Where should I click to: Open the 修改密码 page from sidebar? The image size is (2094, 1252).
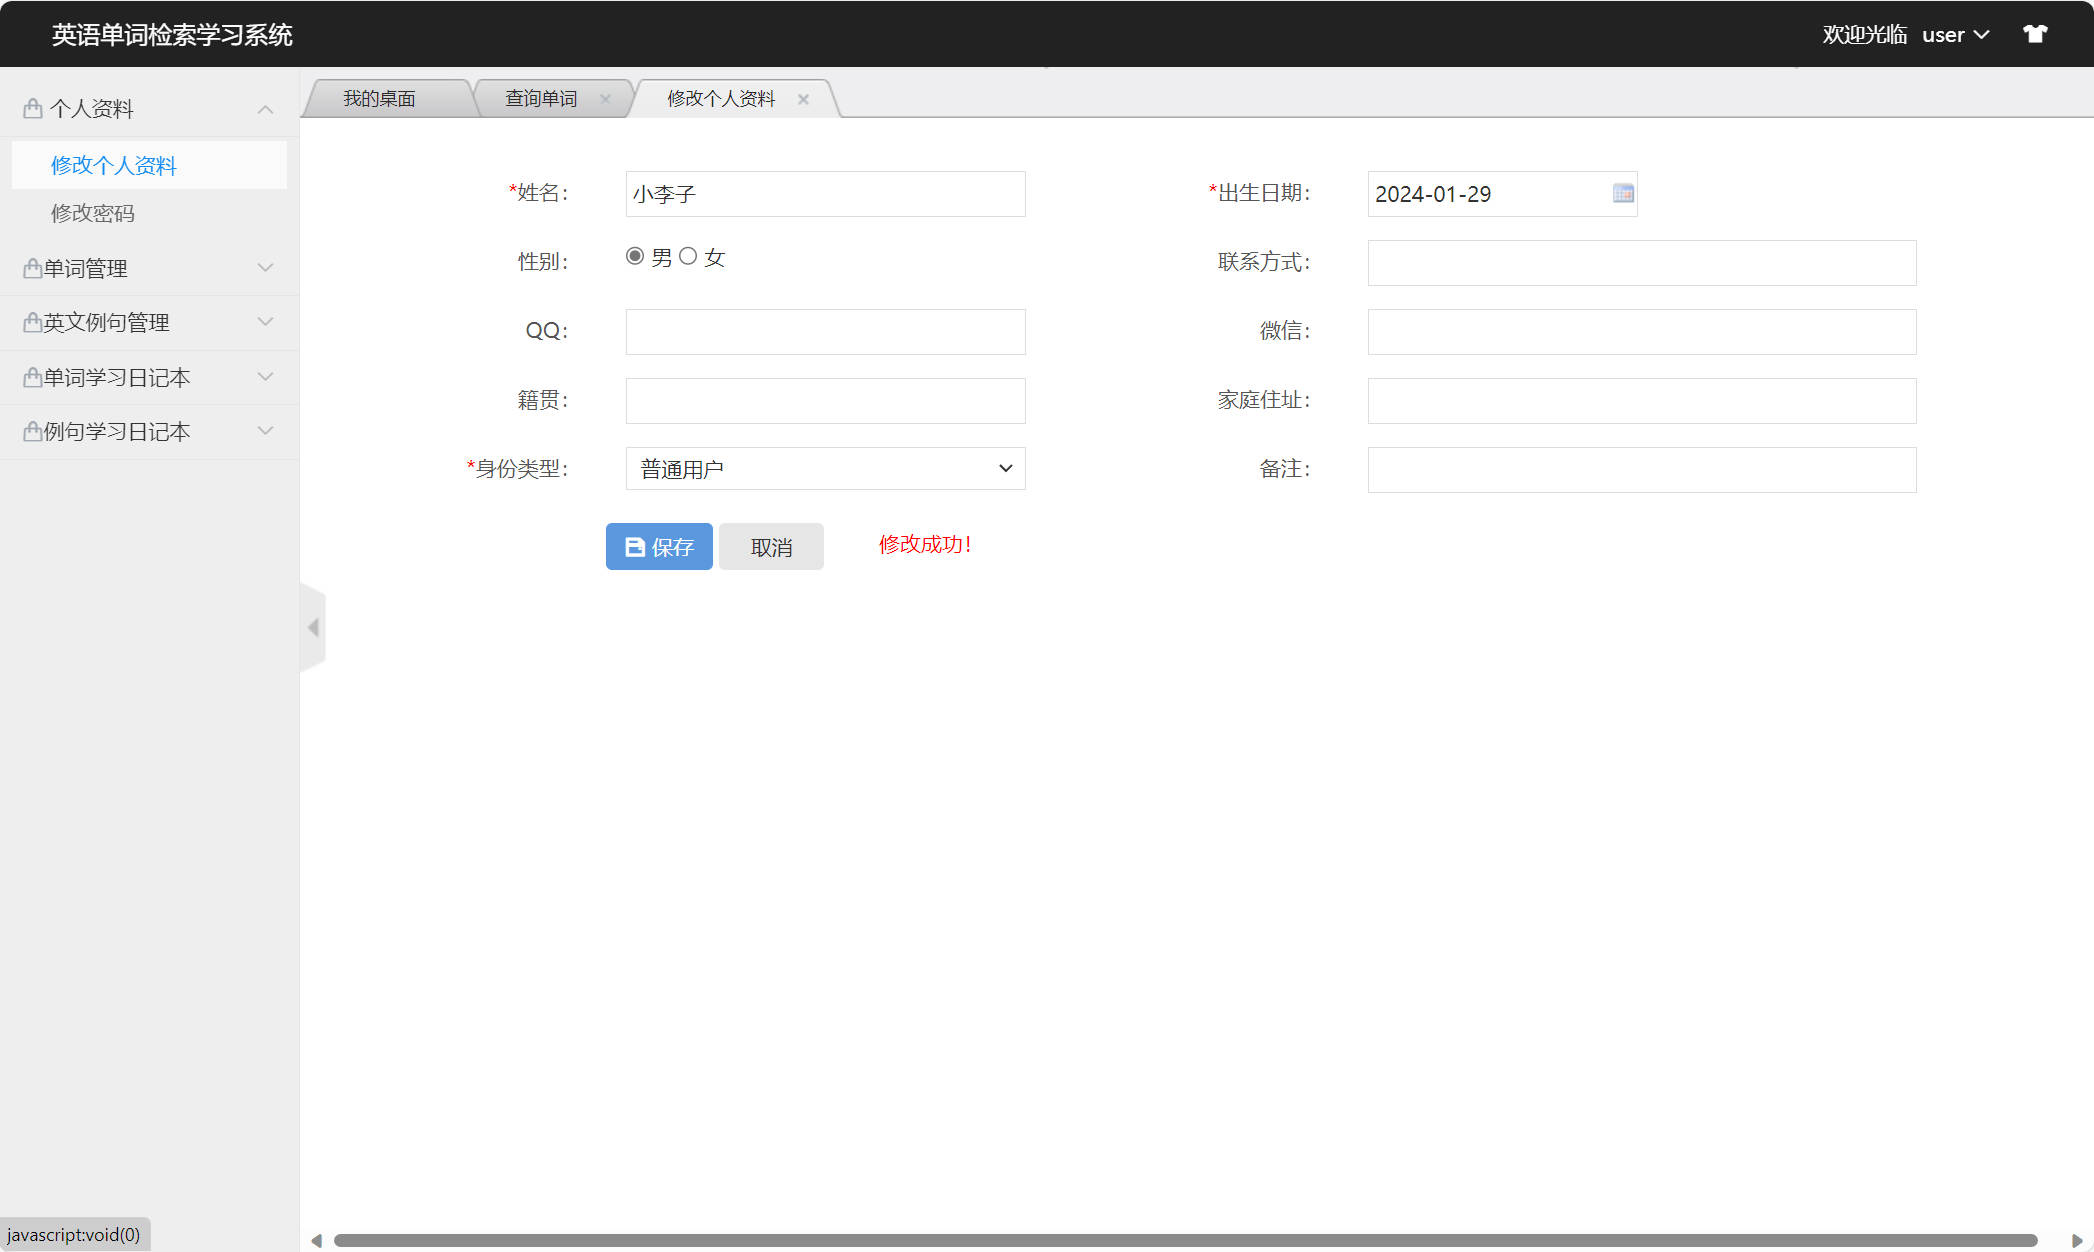(93, 213)
